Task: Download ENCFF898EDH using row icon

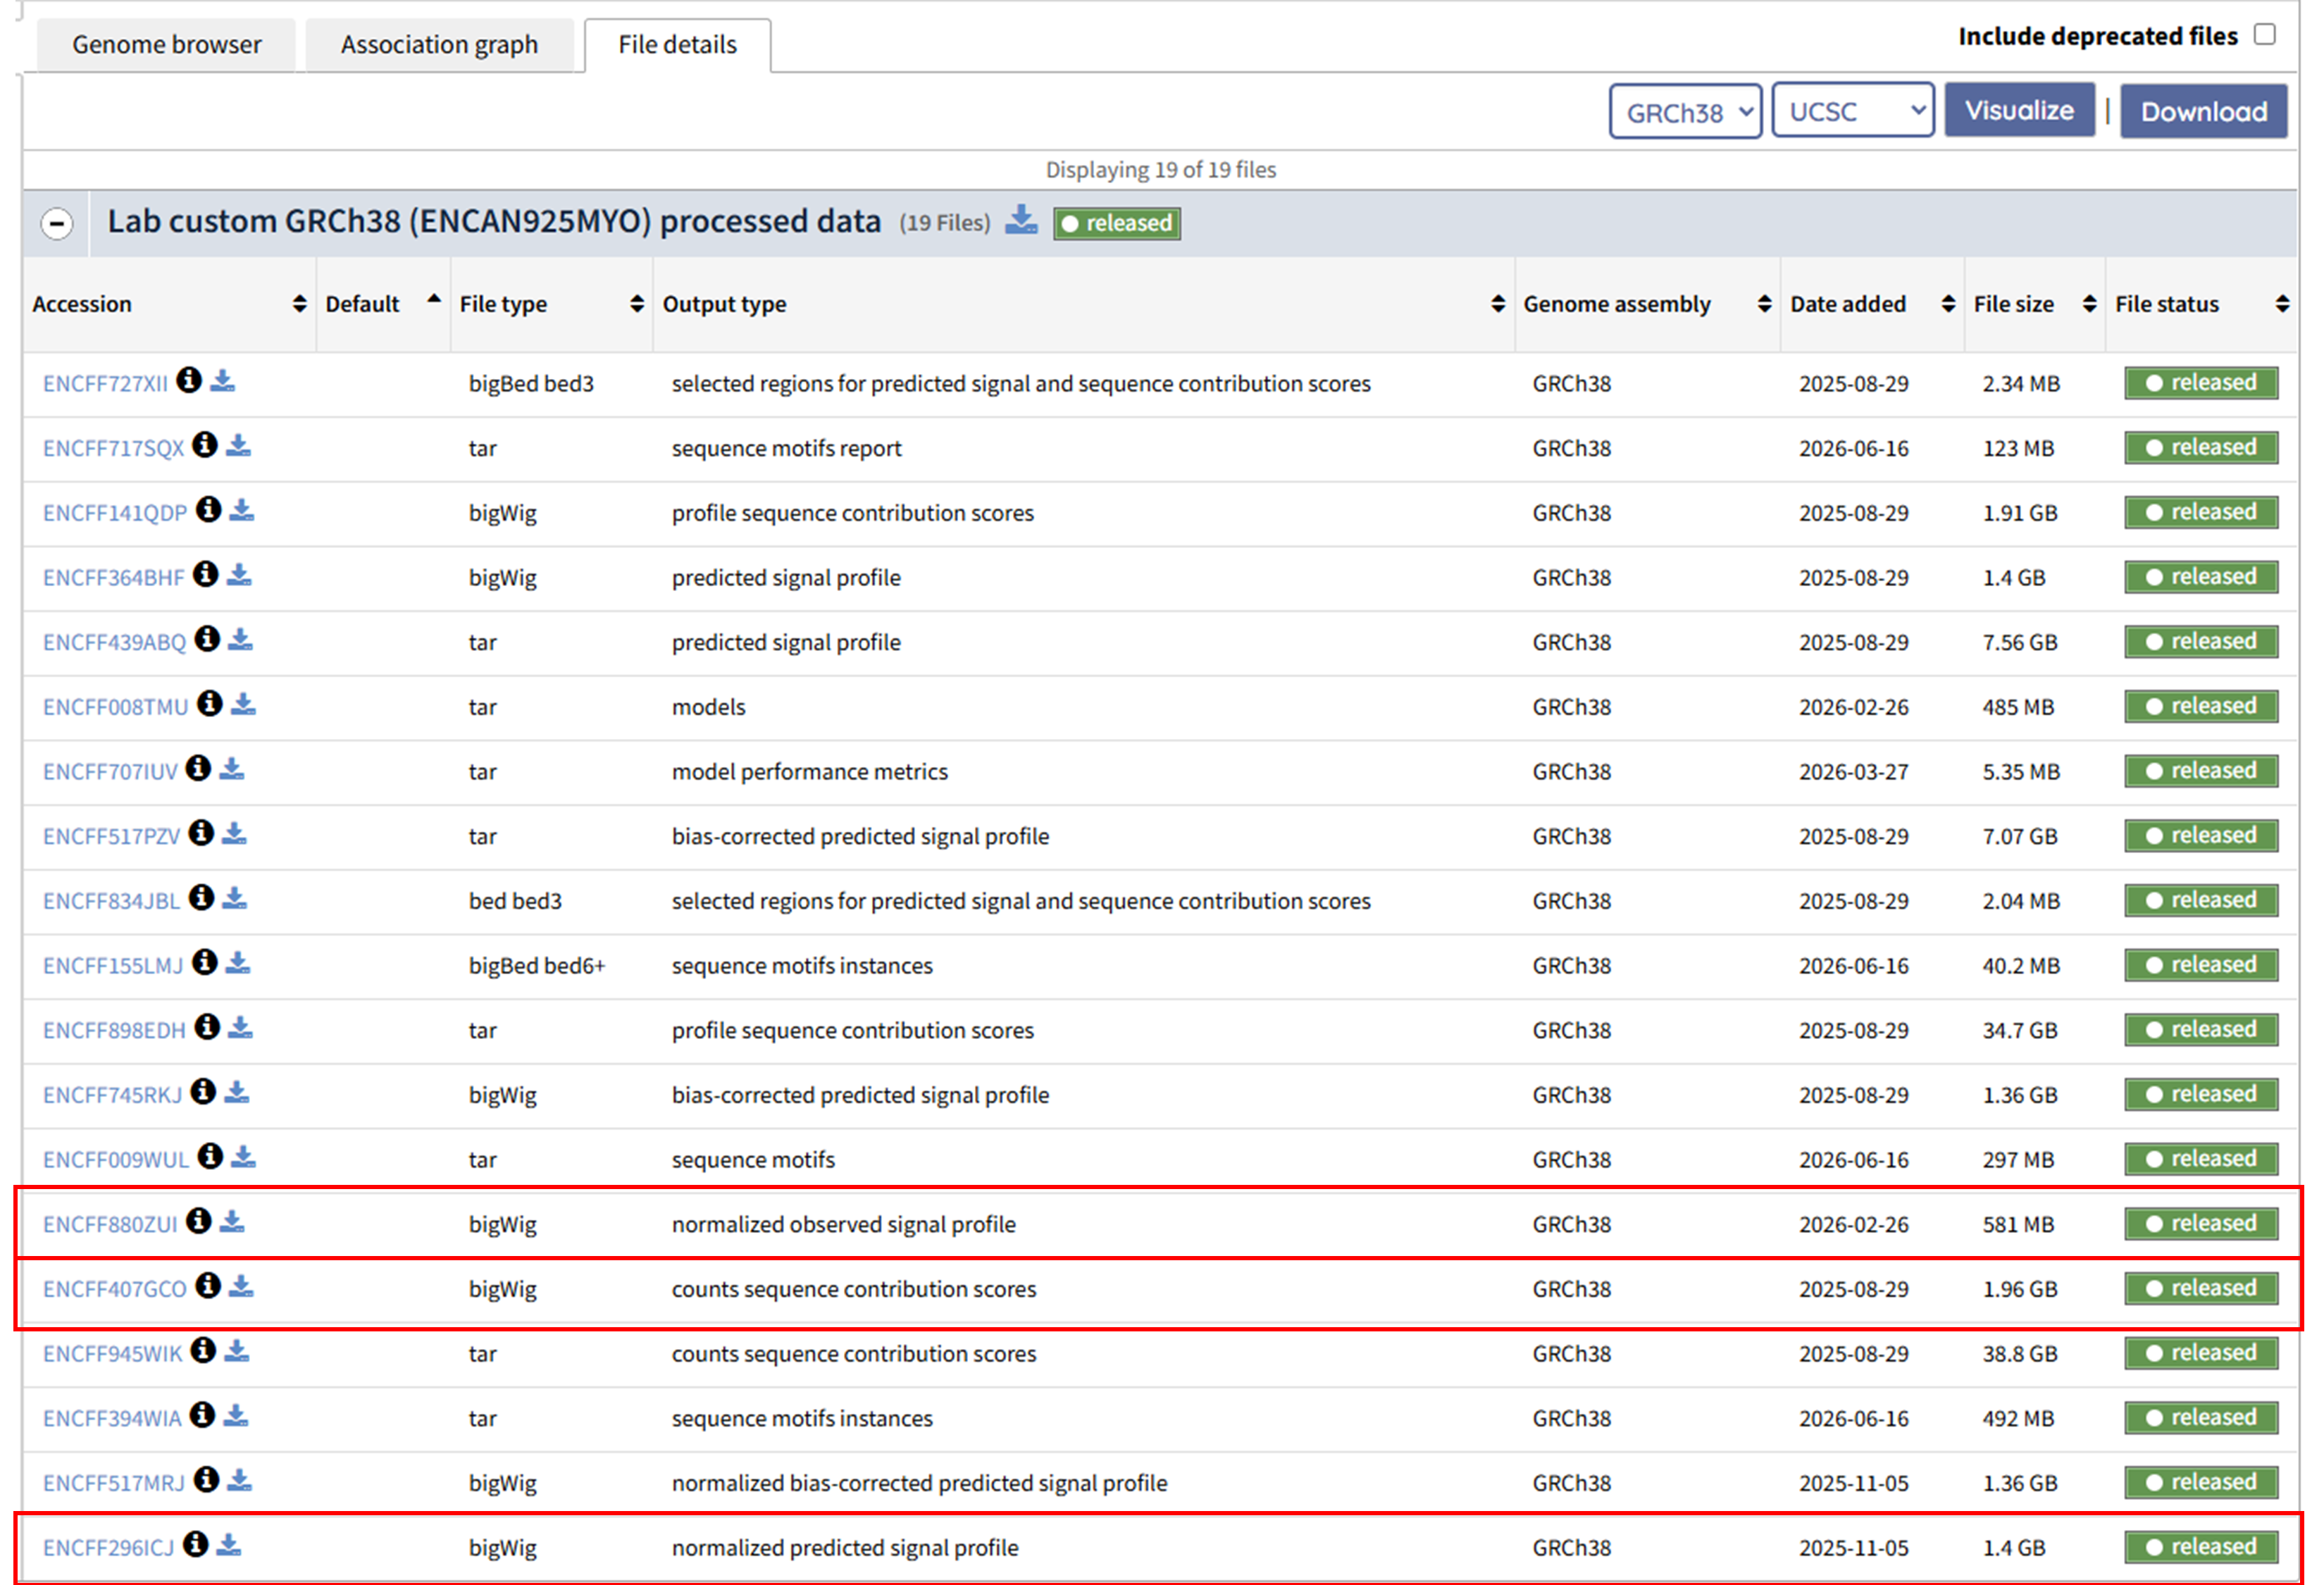Action: 240,1027
